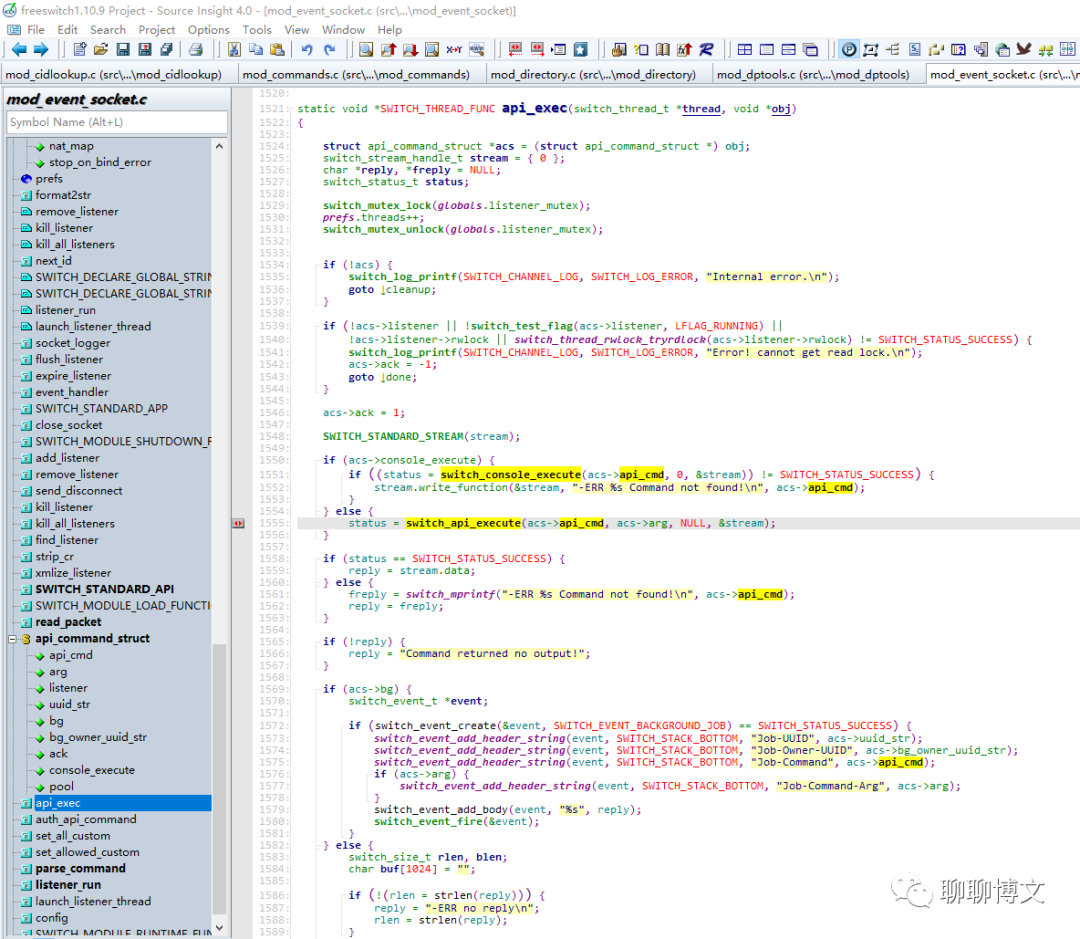The image size is (1080, 939).
Task: Collapse the api_command_struct tree node
Action: (12, 639)
